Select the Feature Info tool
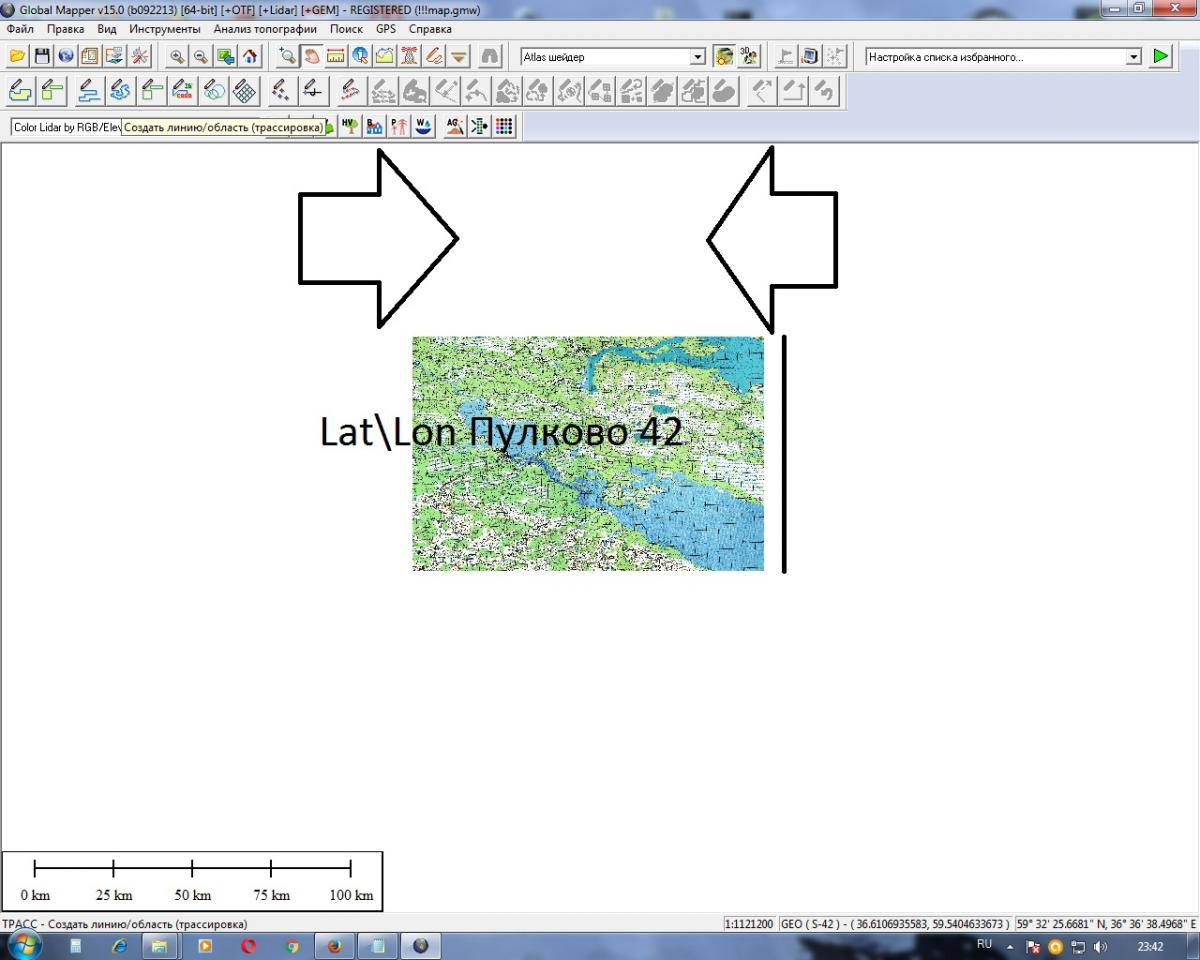The image size is (1200, 960). click(360, 57)
